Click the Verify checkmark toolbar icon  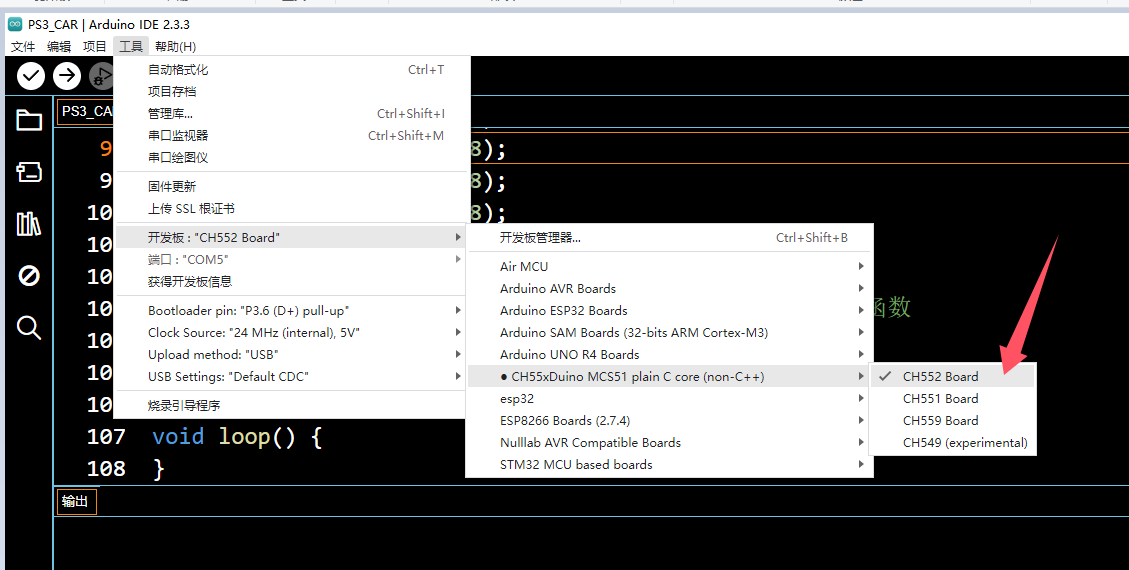(x=31, y=75)
